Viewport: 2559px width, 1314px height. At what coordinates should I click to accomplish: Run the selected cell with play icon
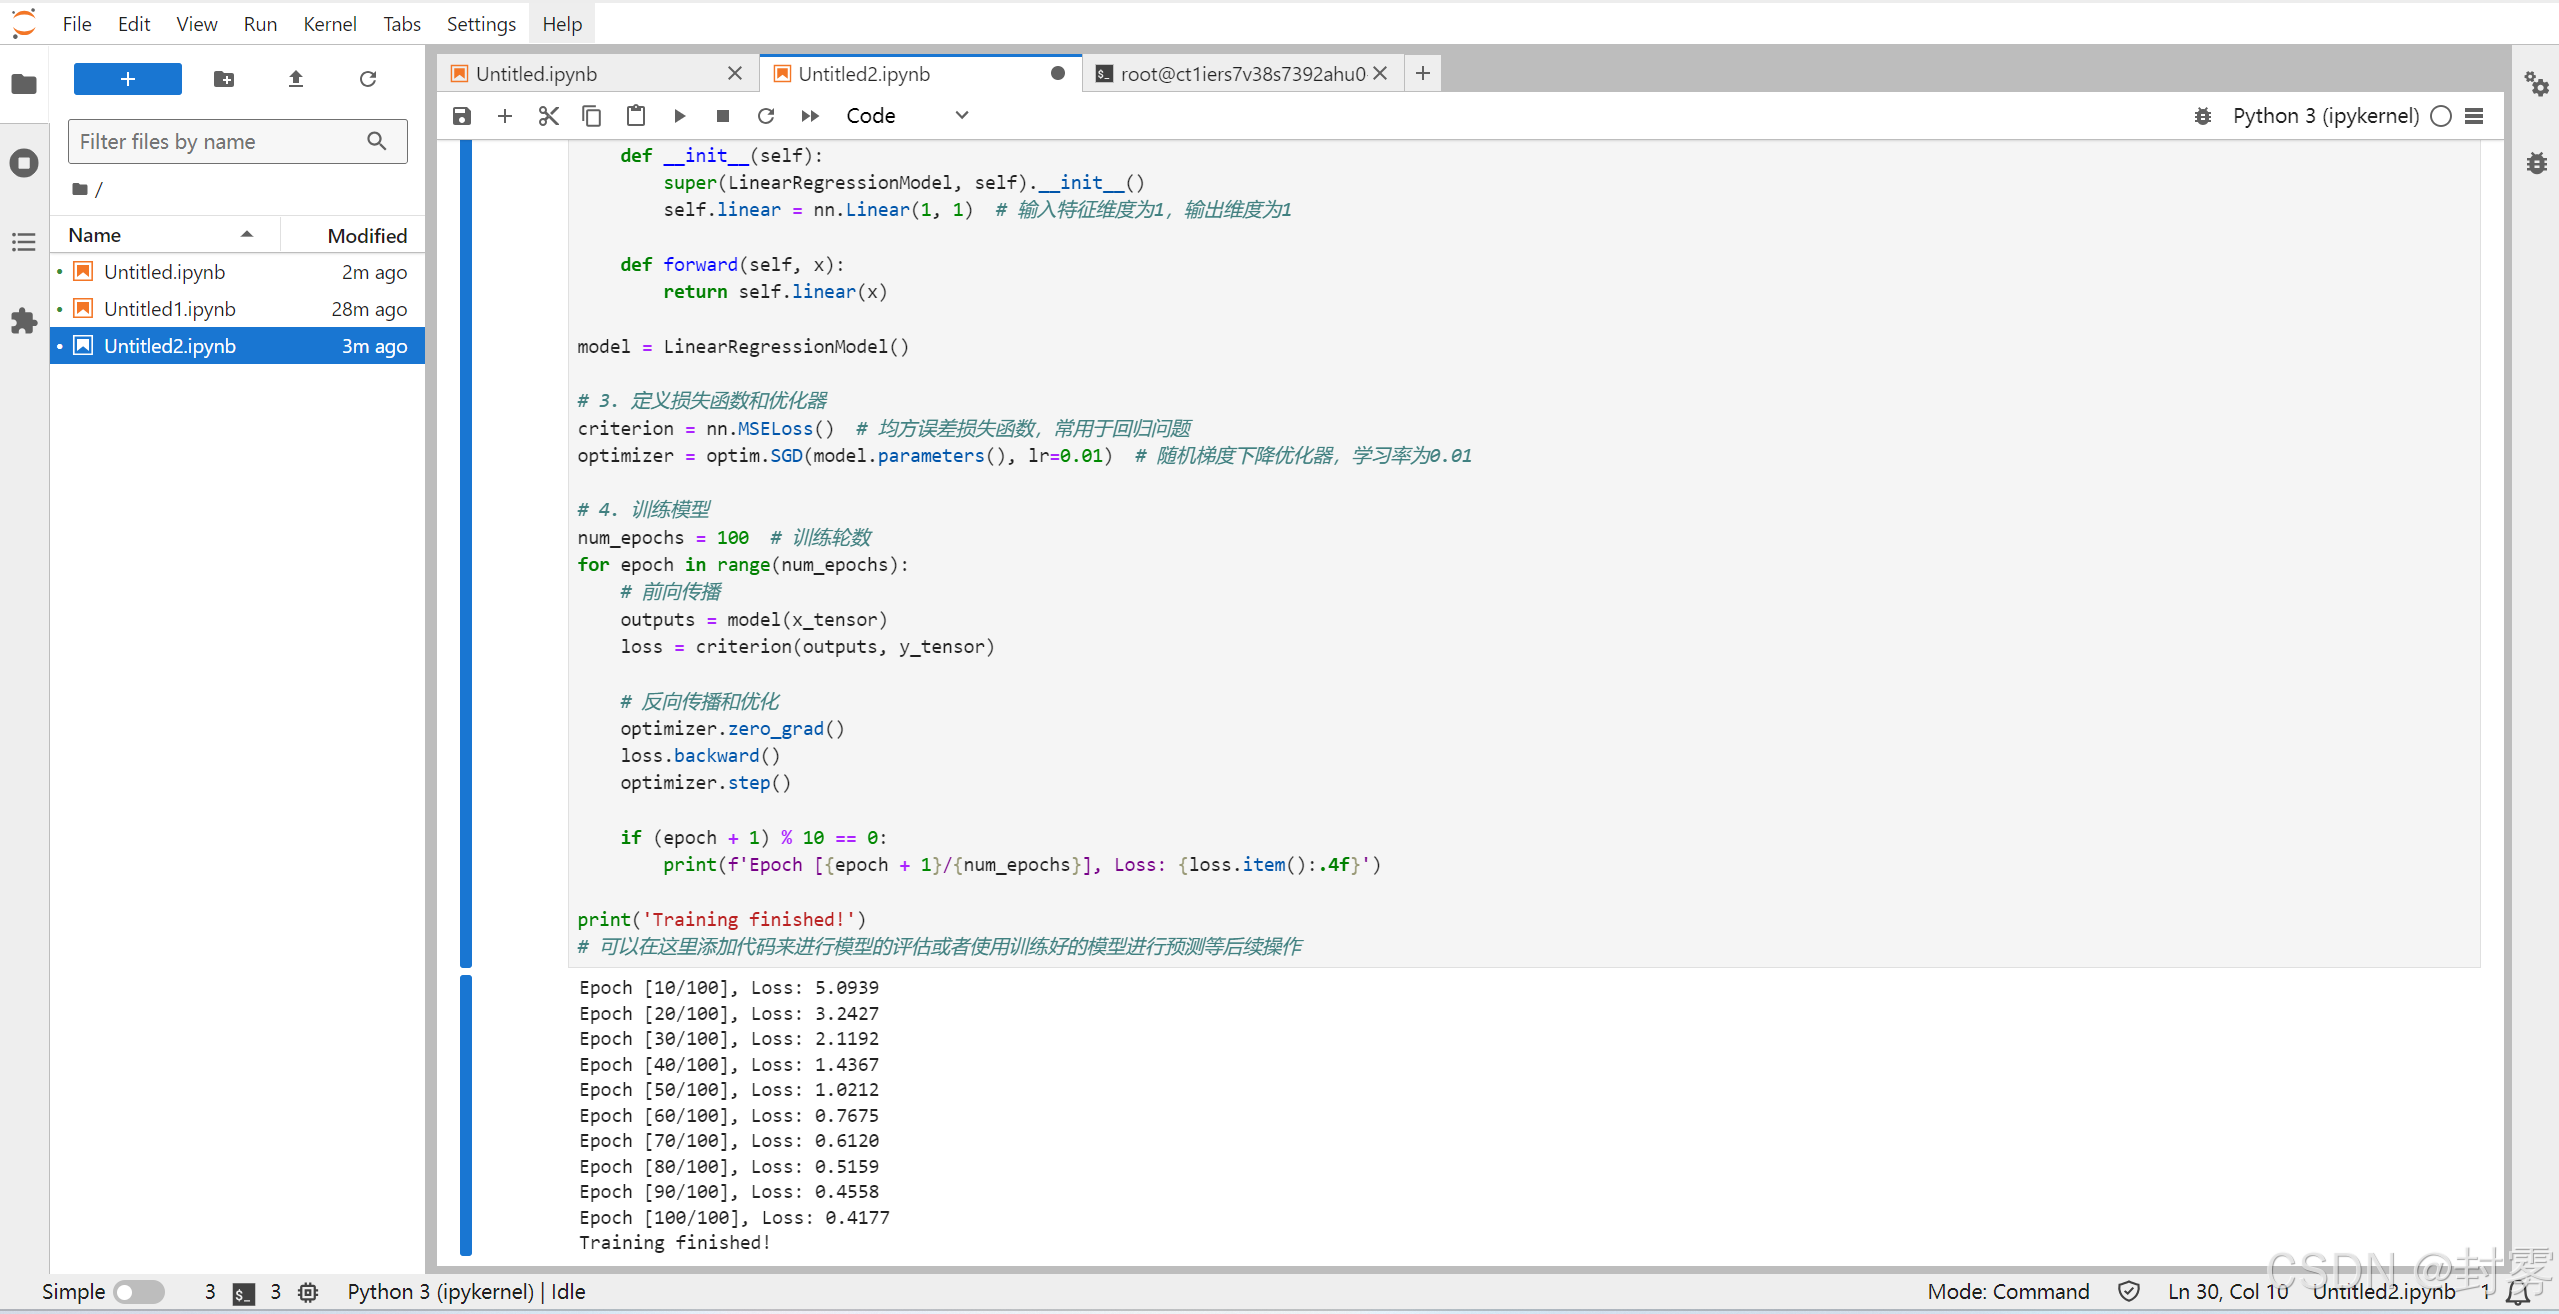pyautogui.click(x=679, y=116)
